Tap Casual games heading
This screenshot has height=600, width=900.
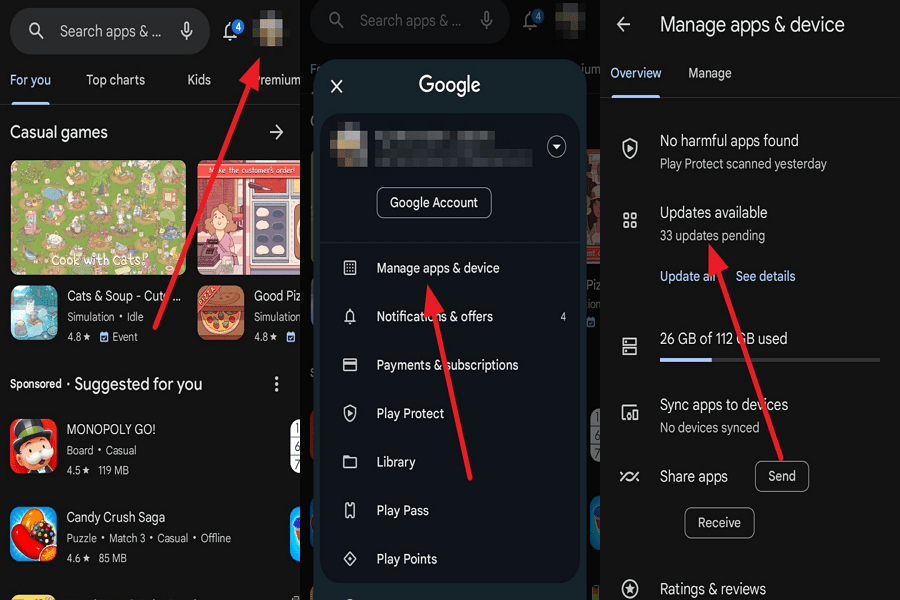[x=59, y=133]
